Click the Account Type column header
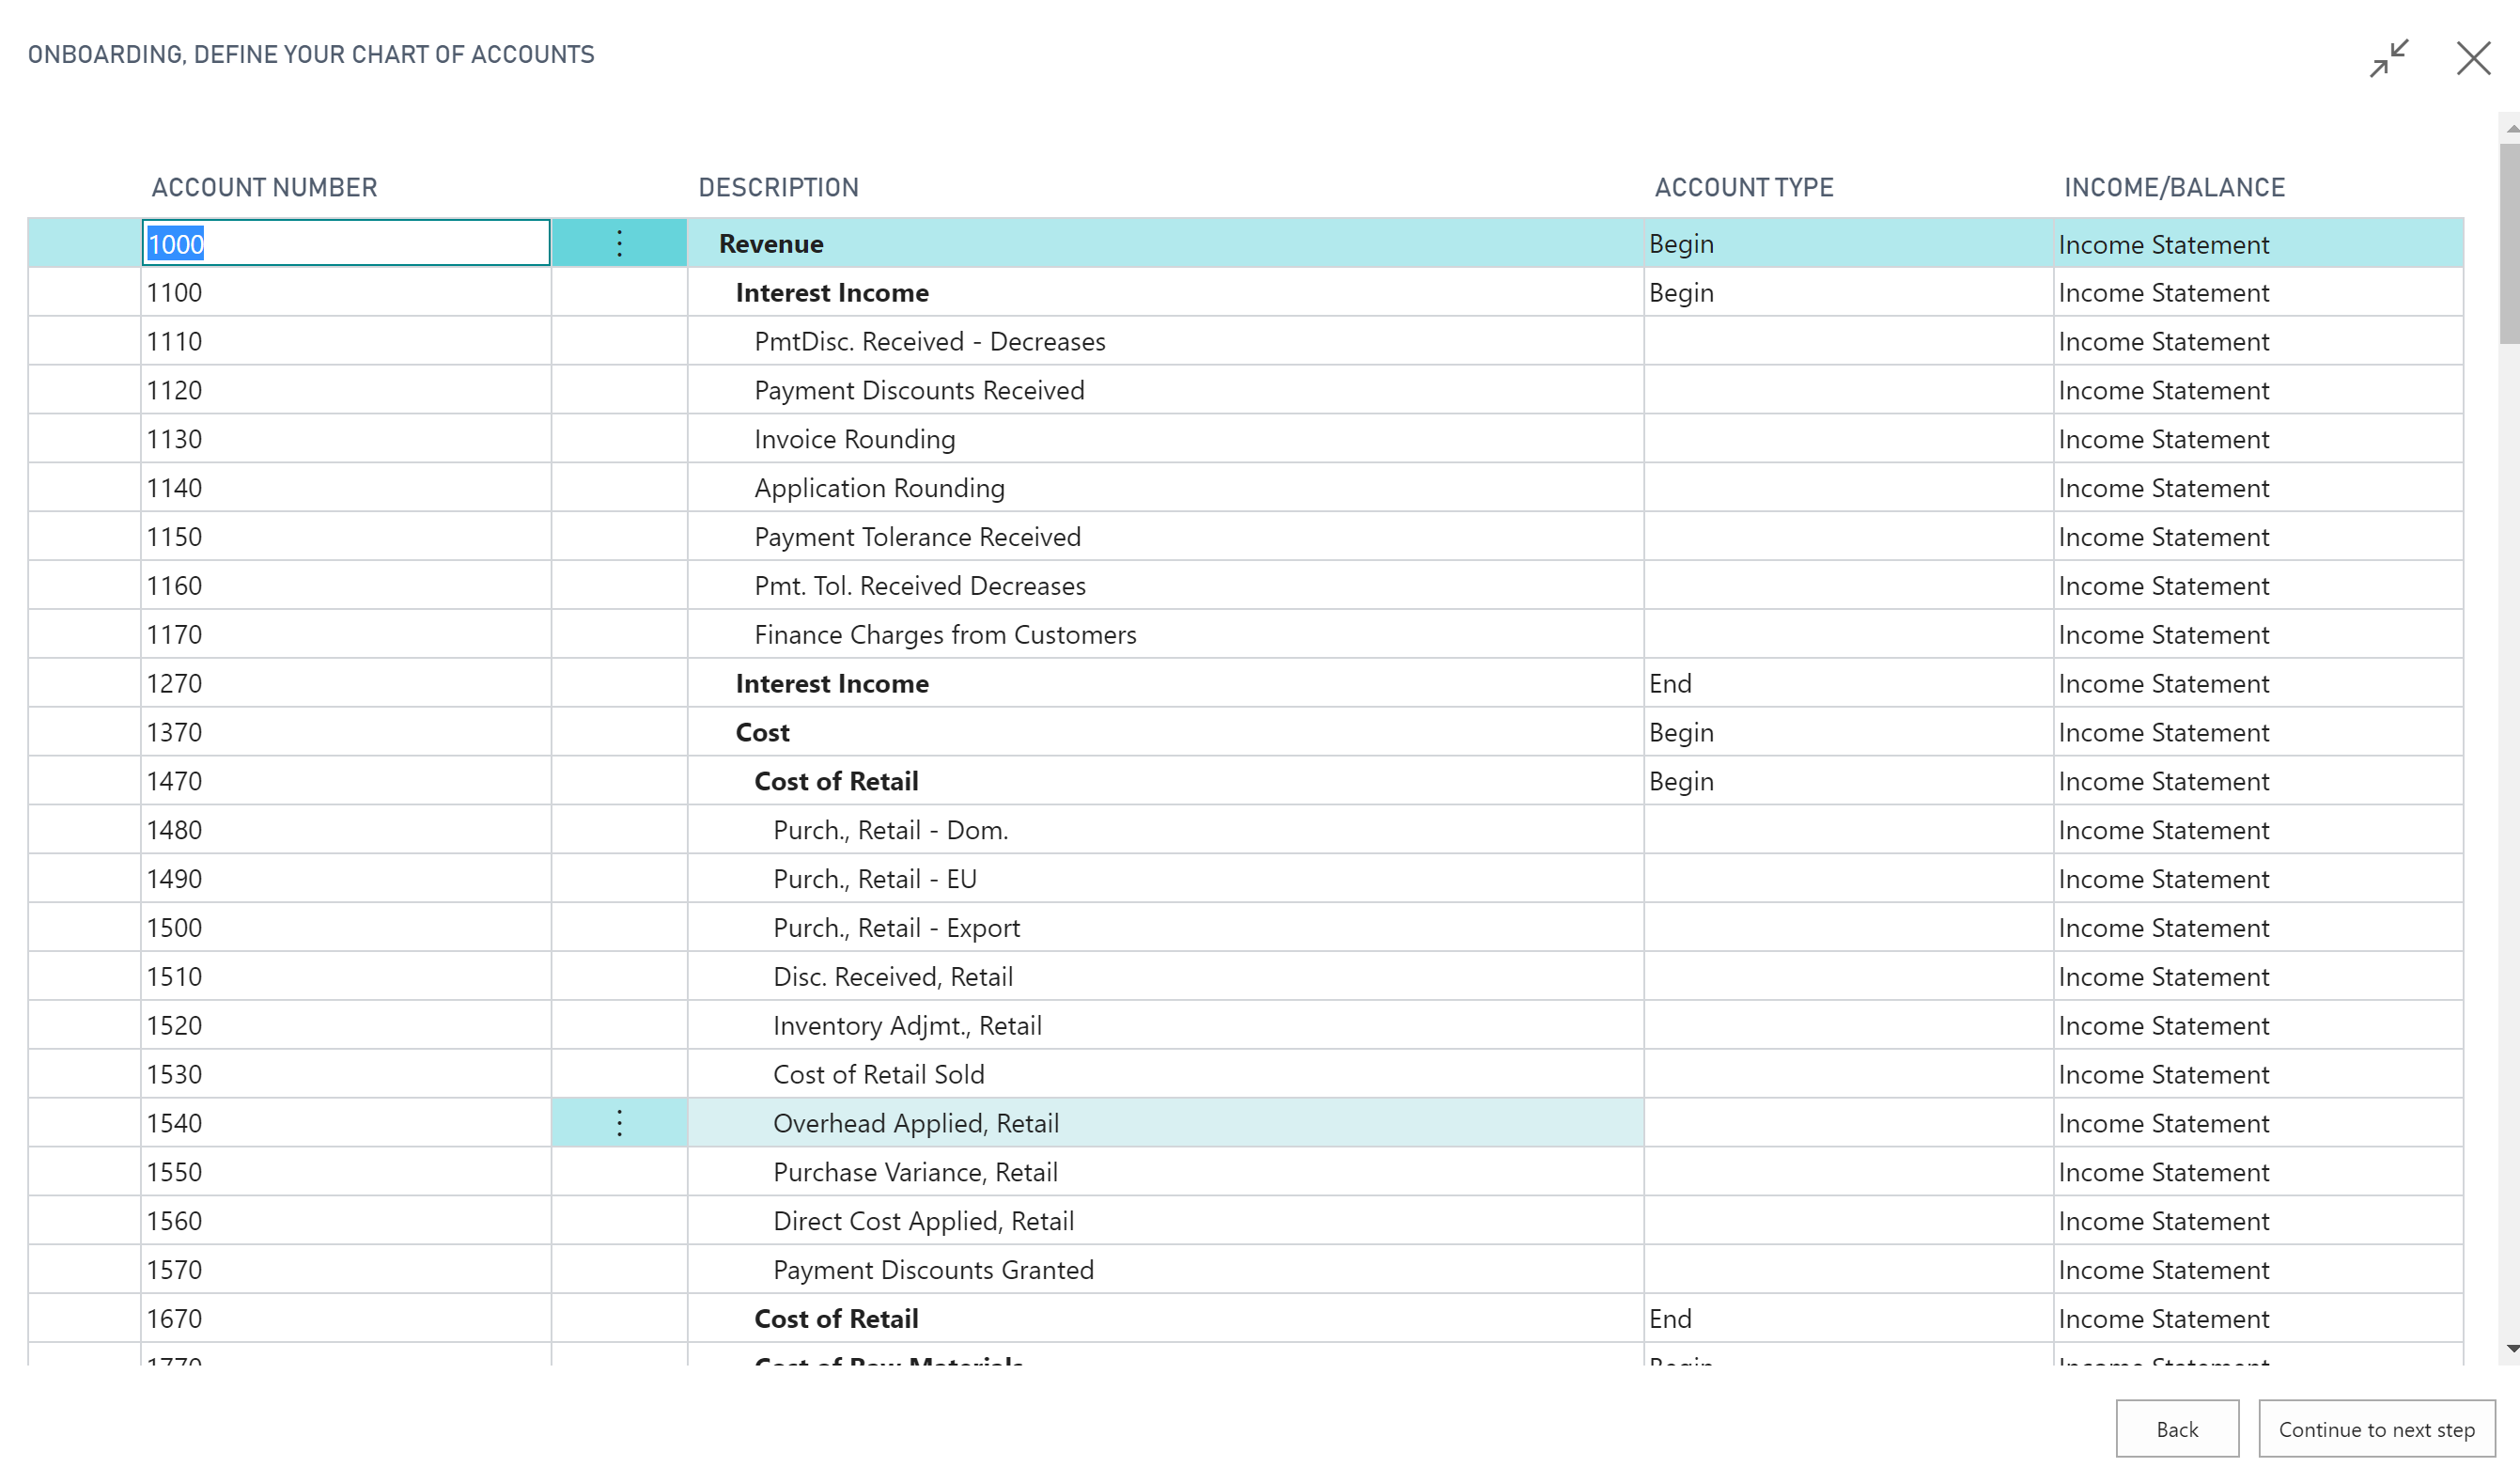Viewport: 2520px width, 1483px height. [1744, 187]
